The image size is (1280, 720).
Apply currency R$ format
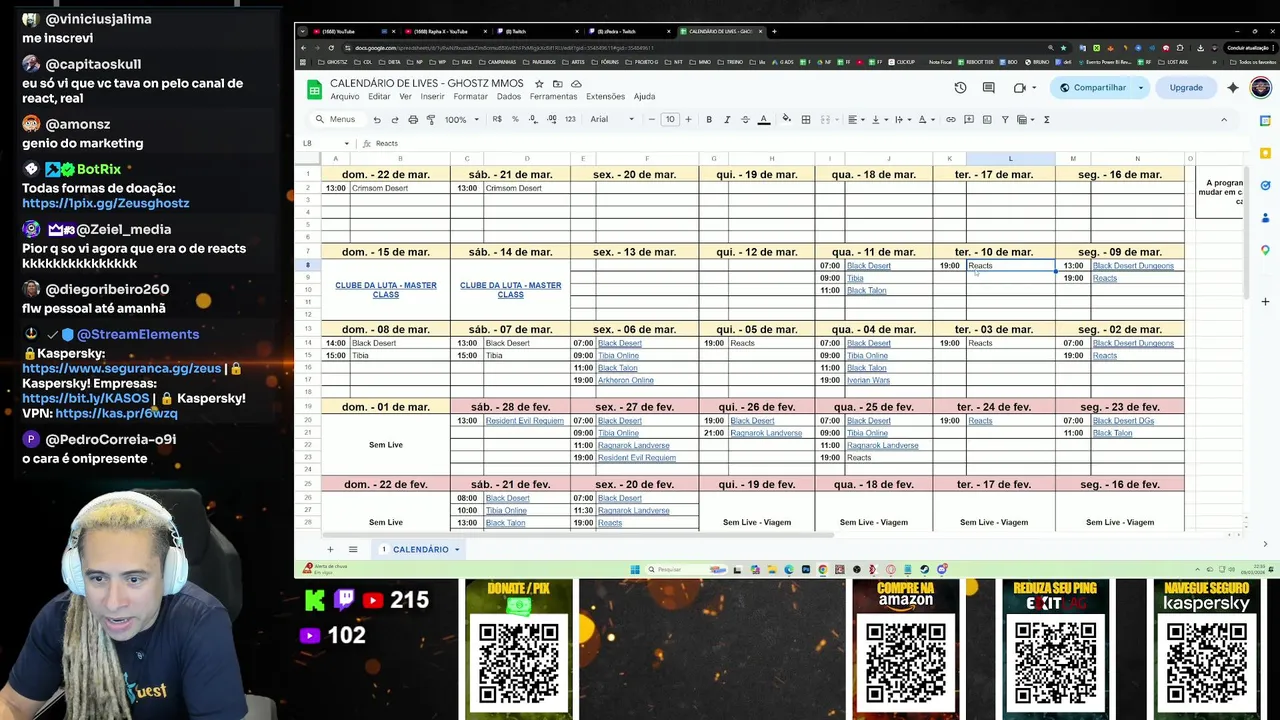pos(497,119)
